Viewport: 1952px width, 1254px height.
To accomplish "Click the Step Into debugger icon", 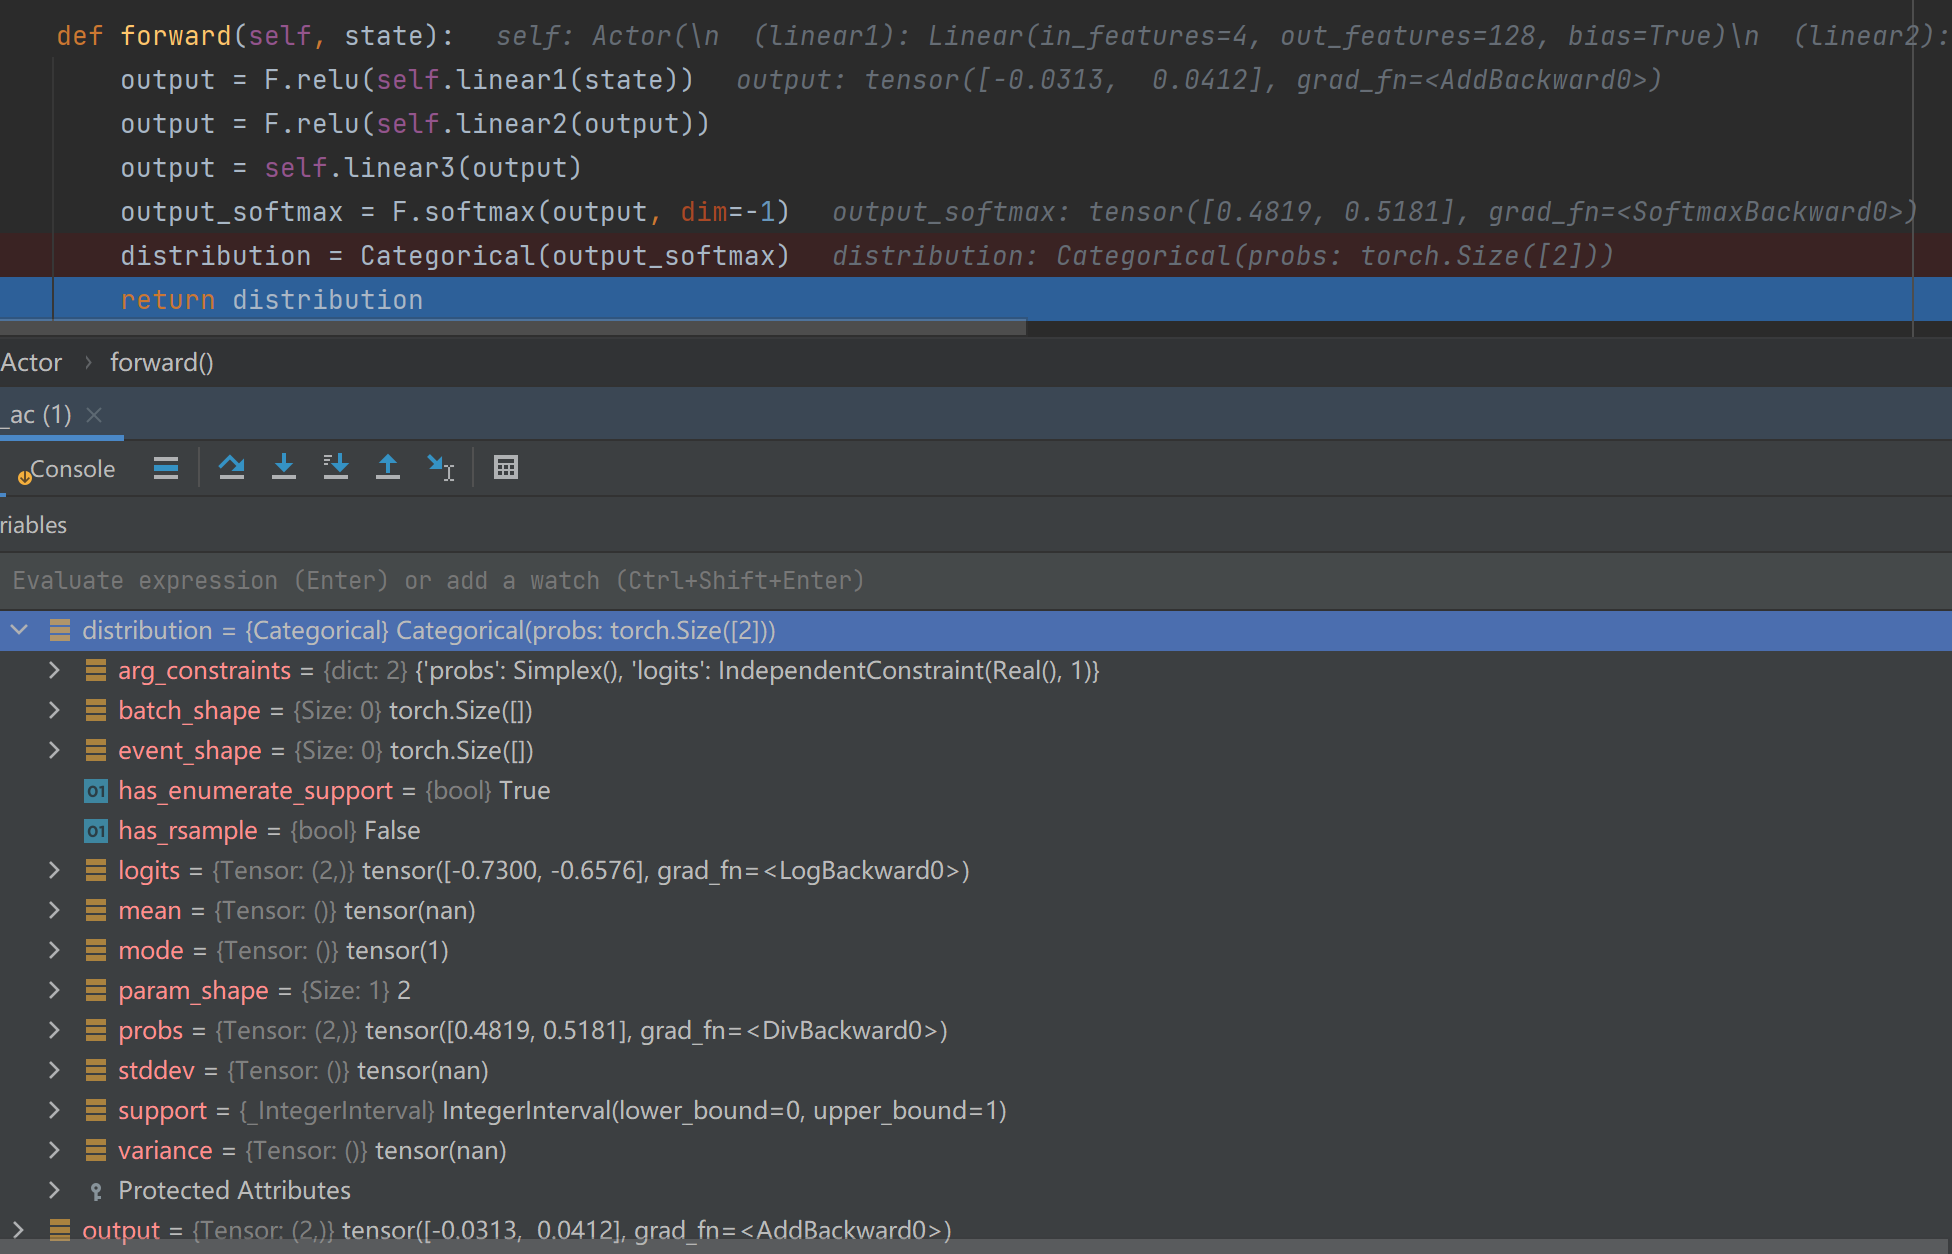I will point(284,466).
